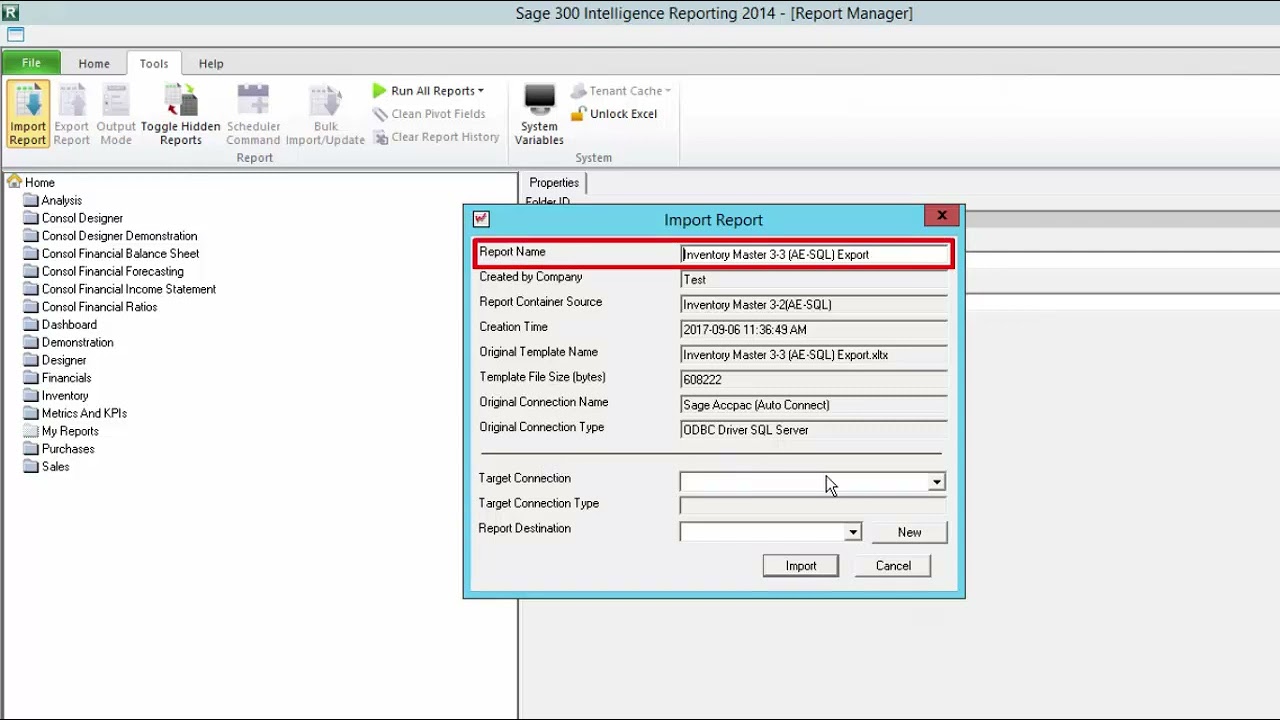This screenshot has height=720, width=1280.
Task: Select the Properties tab
Action: tap(554, 182)
